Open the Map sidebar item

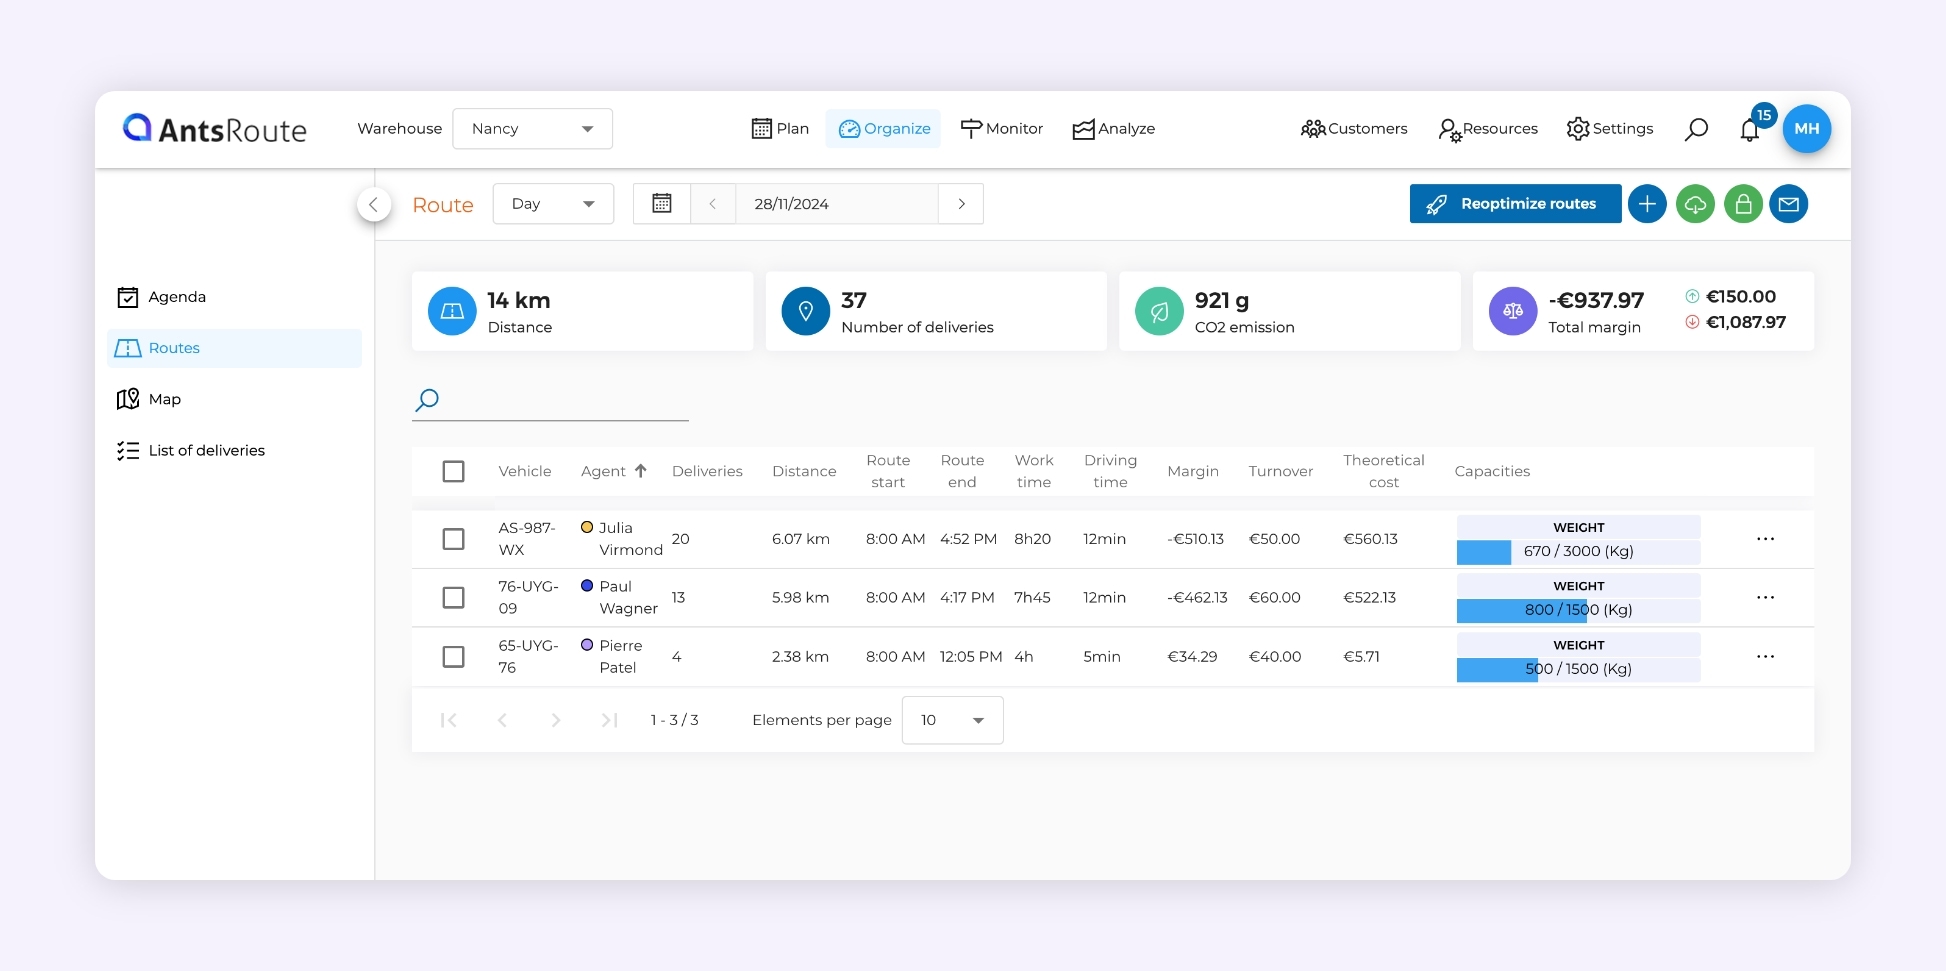pyautogui.click(x=164, y=399)
